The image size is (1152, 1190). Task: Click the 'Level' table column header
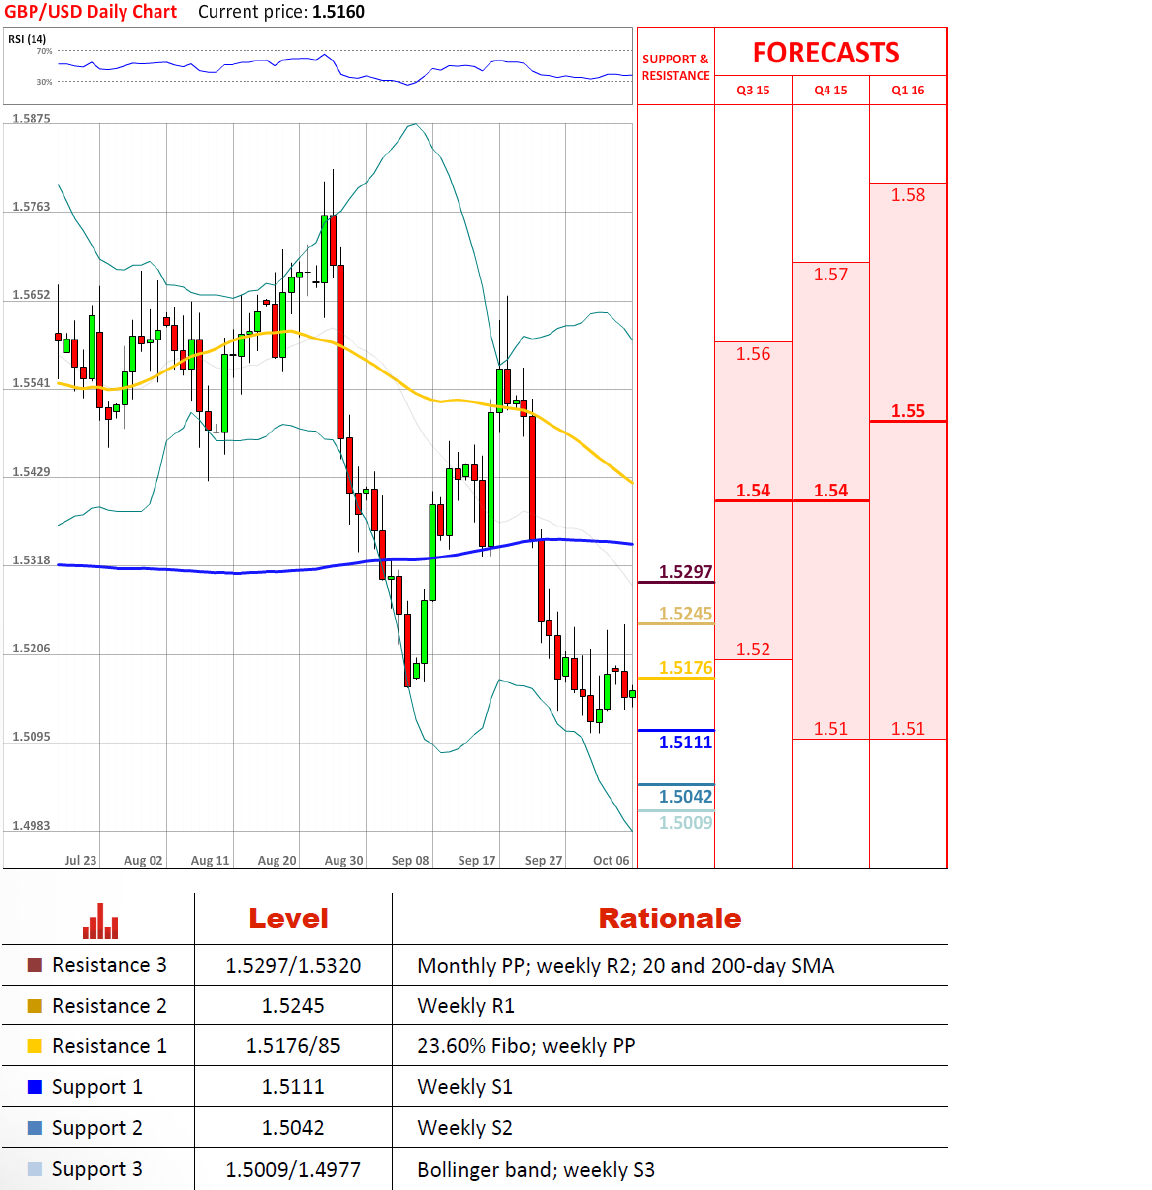[288, 919]
